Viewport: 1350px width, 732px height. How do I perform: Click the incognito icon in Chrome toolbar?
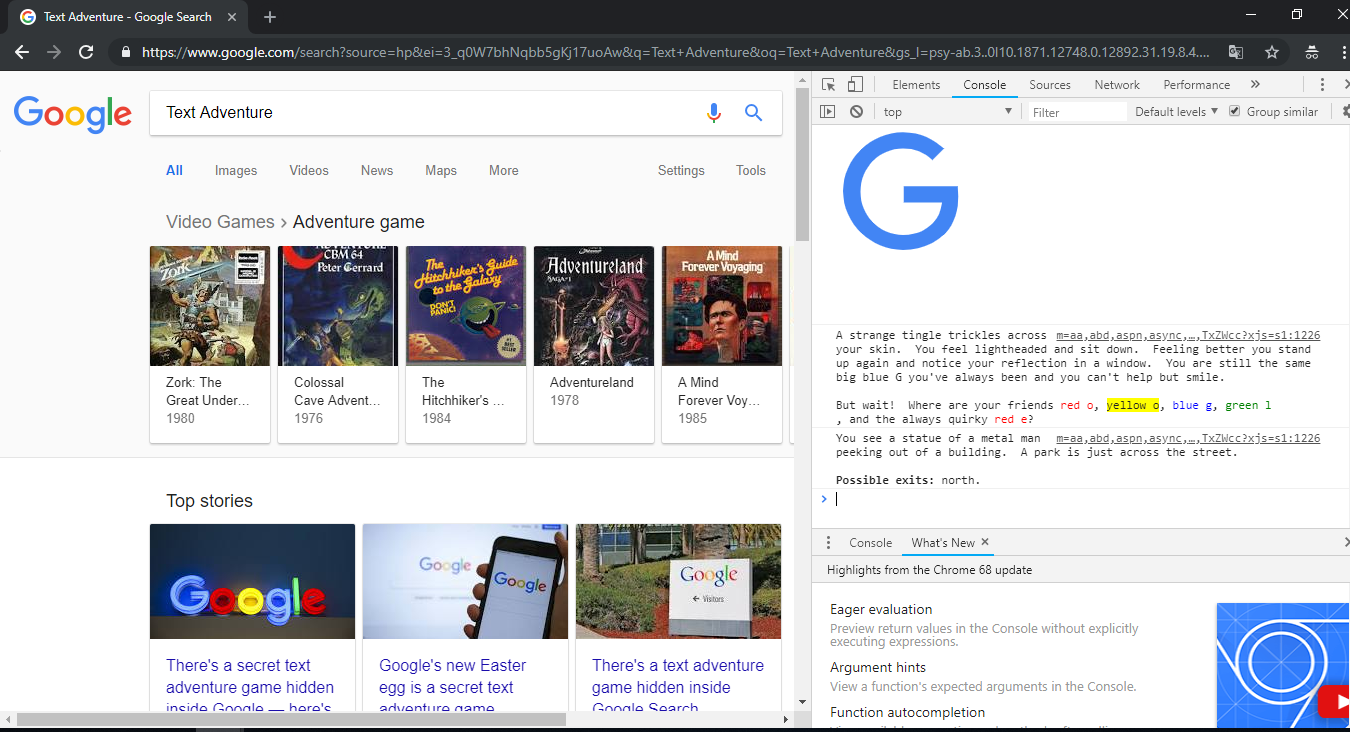[x=1311, y=52]
